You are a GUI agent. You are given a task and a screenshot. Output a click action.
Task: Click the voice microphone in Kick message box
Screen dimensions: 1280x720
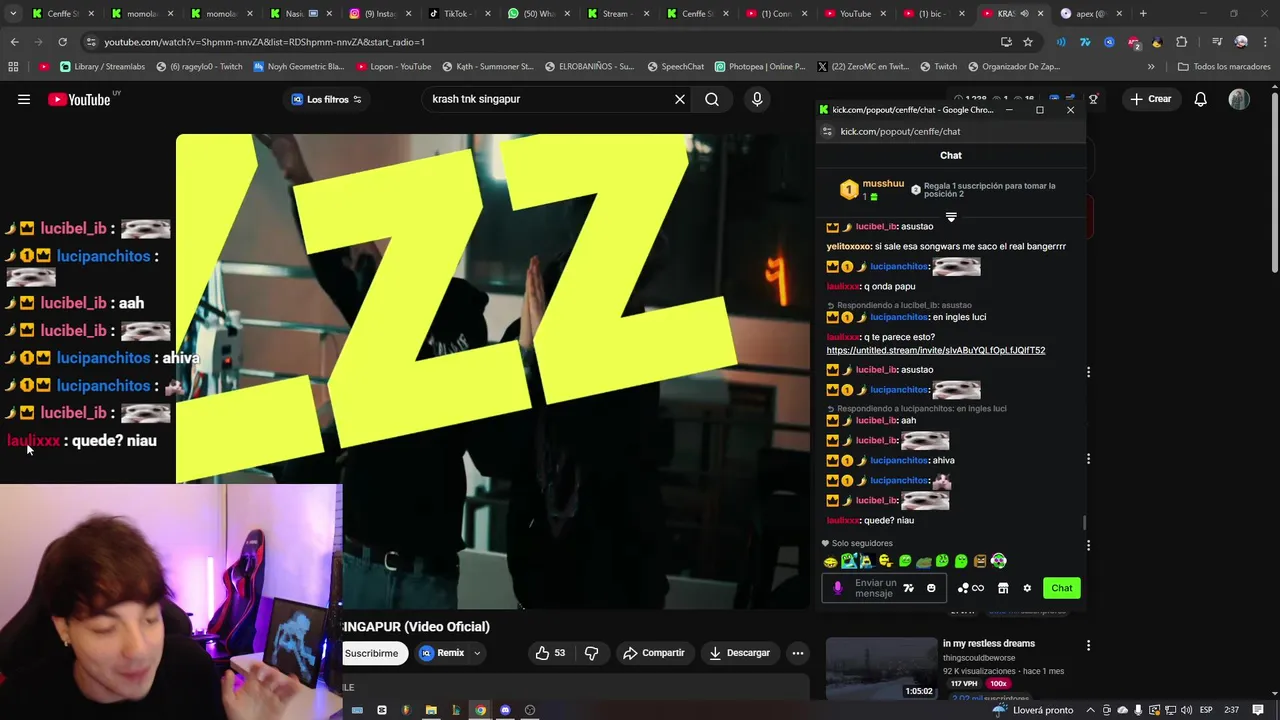click(838, 588)
